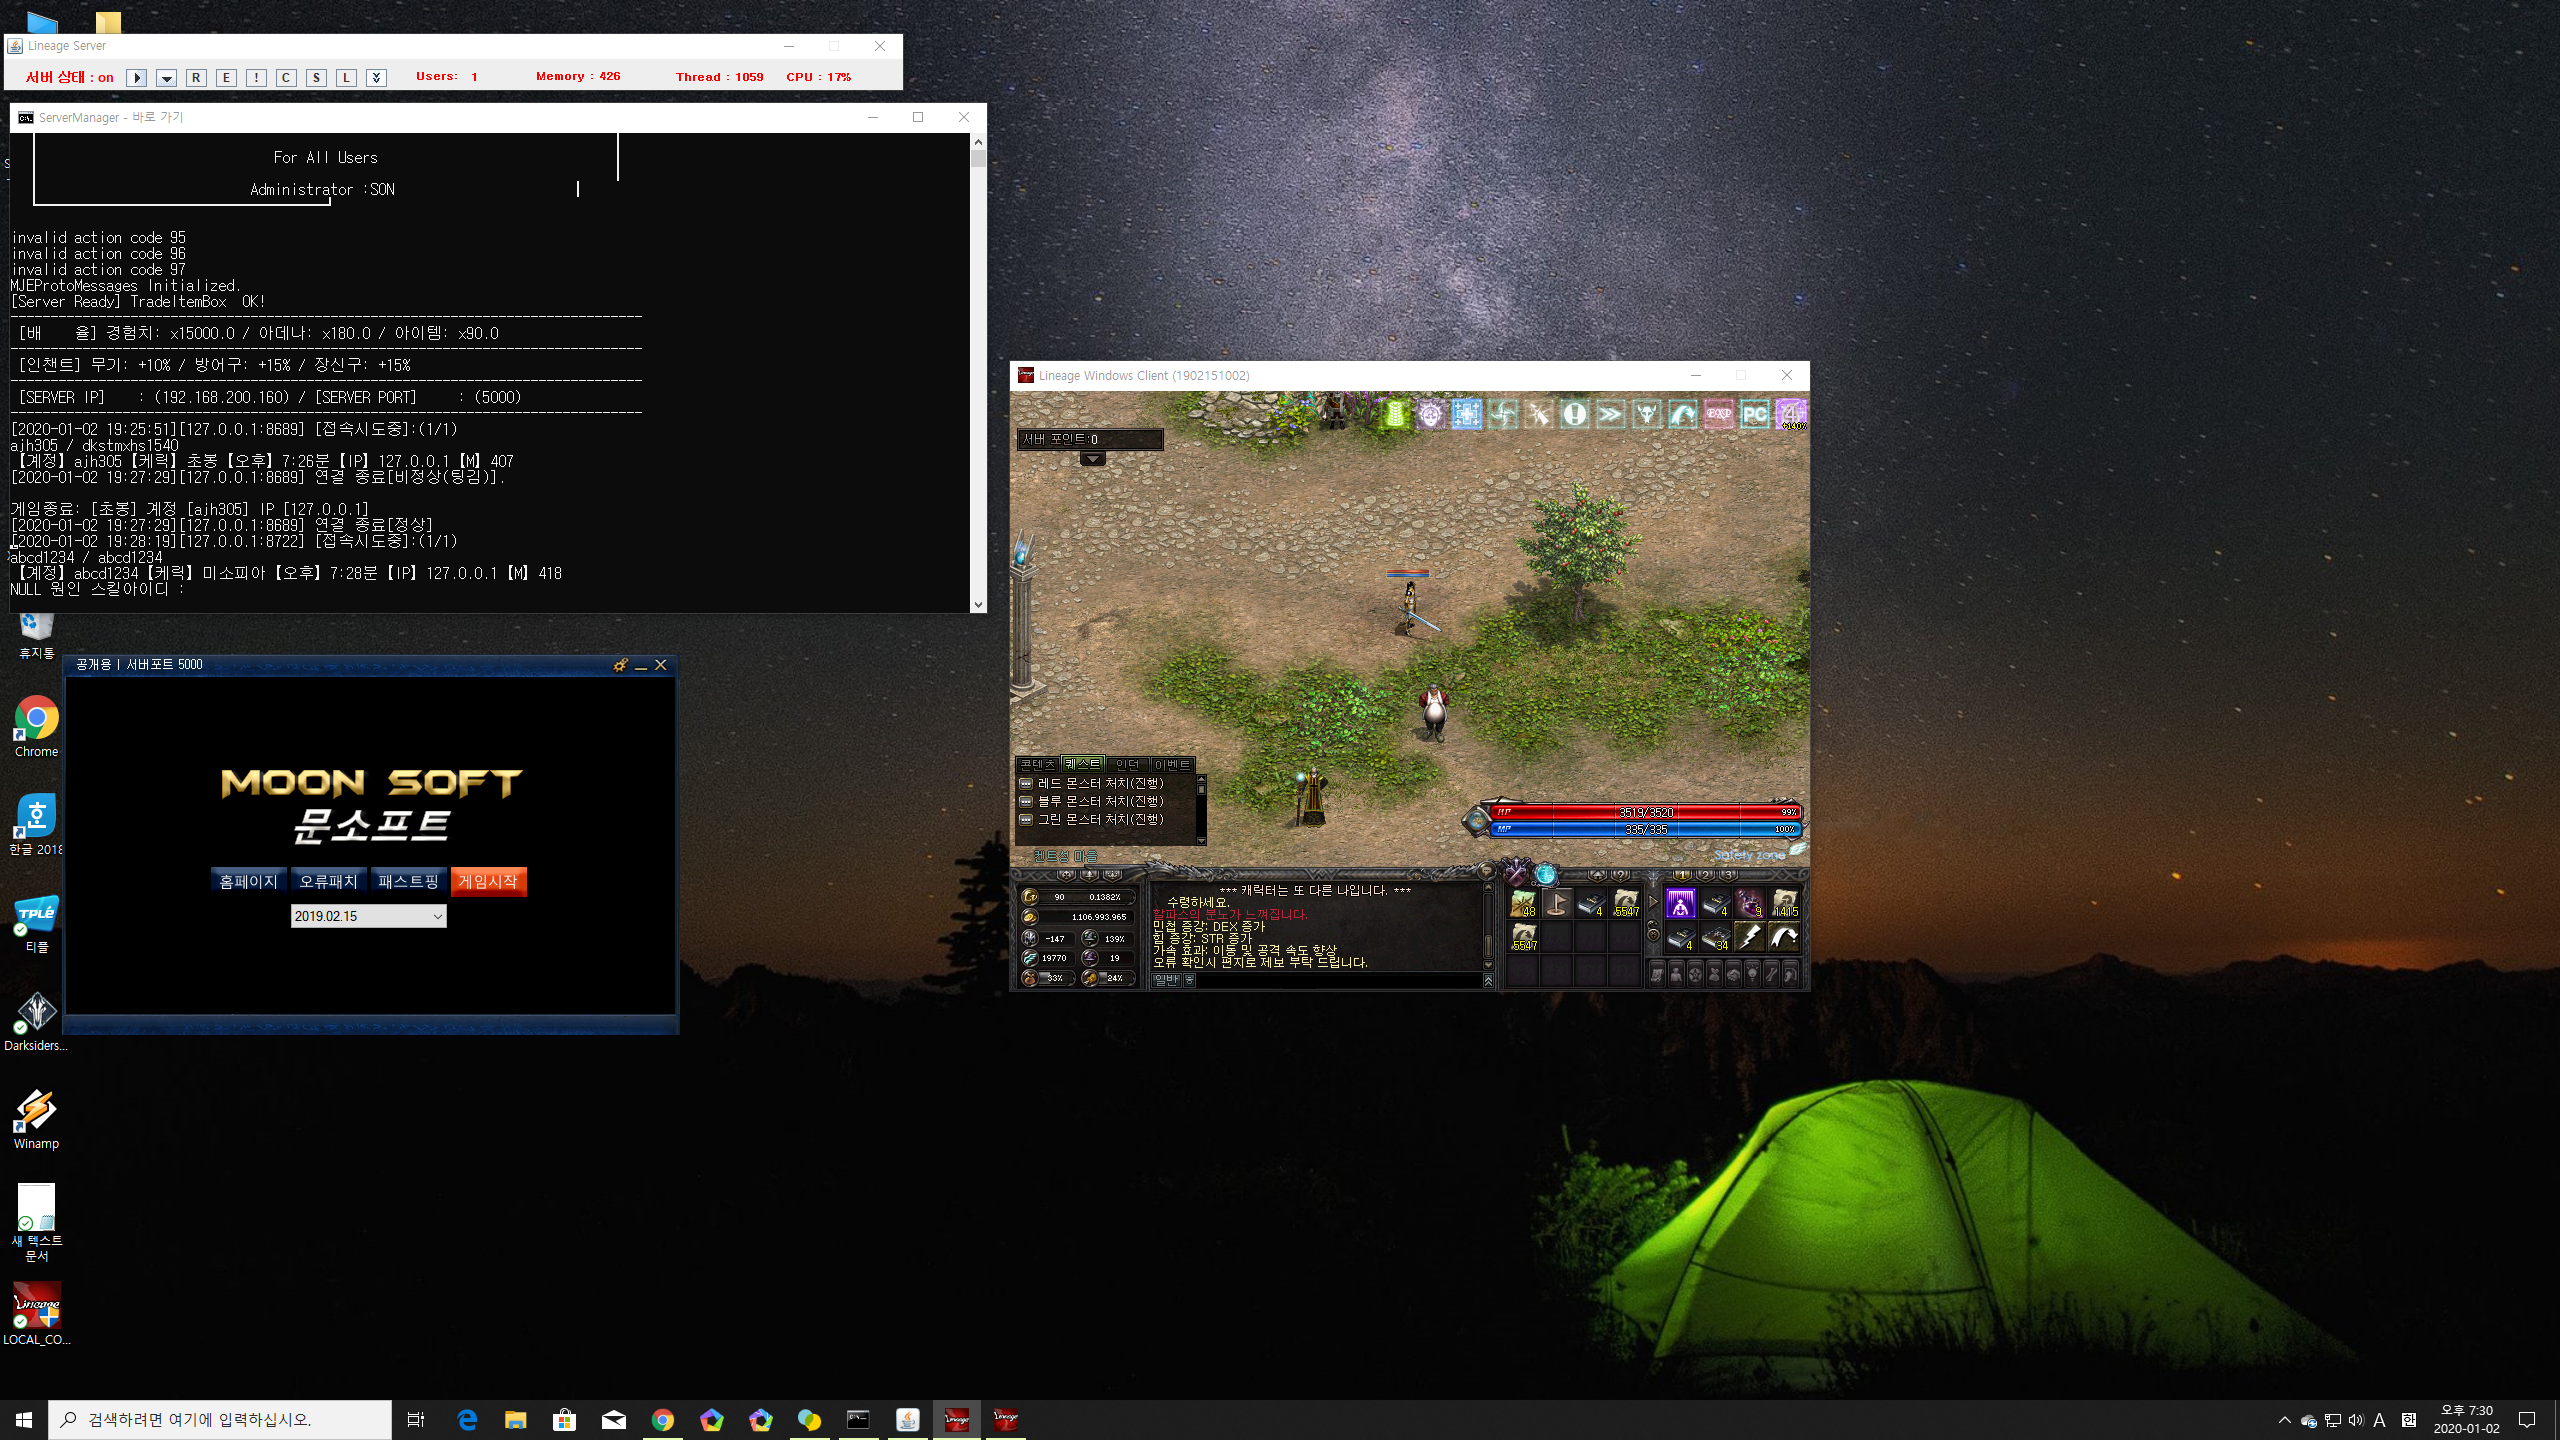This screenshot has height=1440, width=2560.
Task: Click the double-arrow haste buff icon
Action: (1611, 414)
